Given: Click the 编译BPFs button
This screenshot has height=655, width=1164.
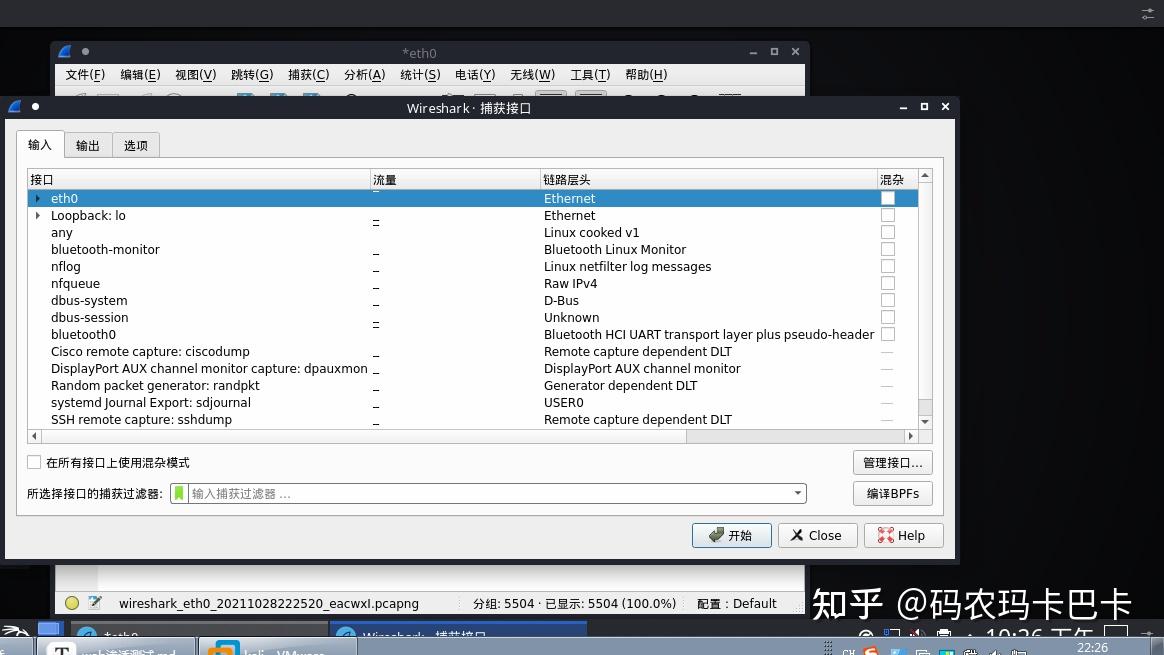Looking at the screenshot, I should point(892,493).
